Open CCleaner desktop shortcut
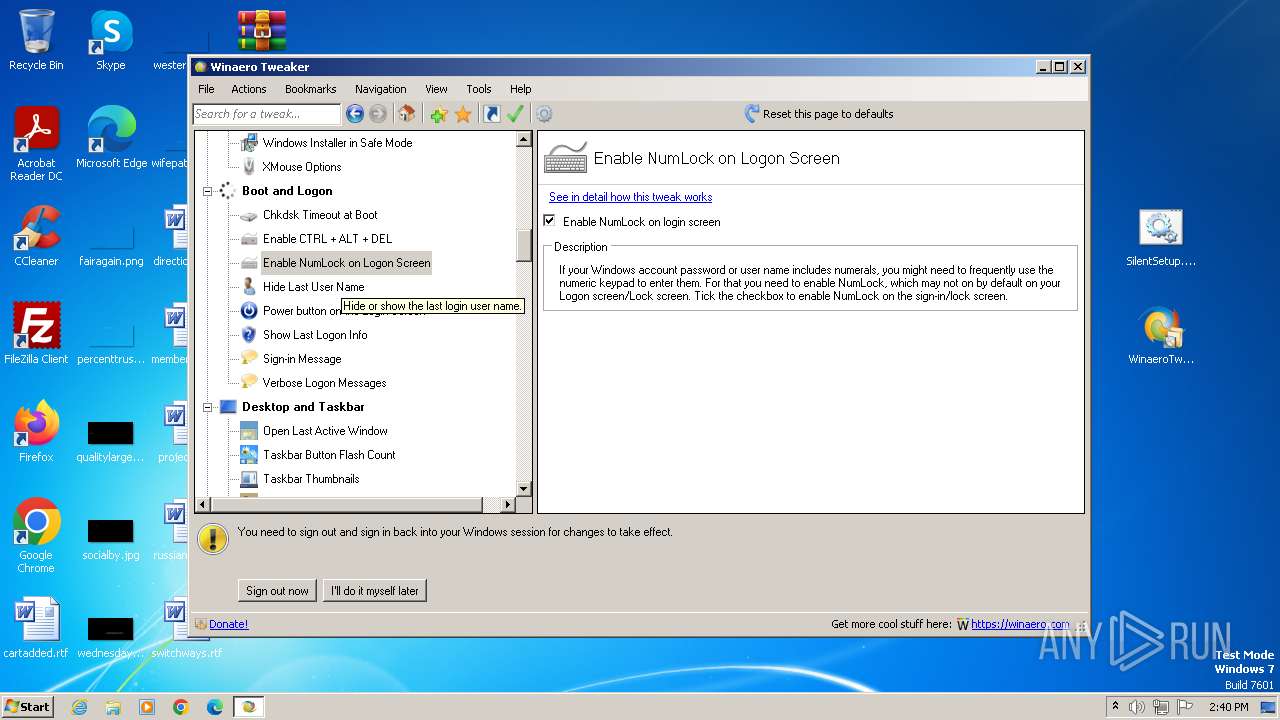Image resolution: width=1280 pixels, height=720 pixels. (x=36, y=236)
